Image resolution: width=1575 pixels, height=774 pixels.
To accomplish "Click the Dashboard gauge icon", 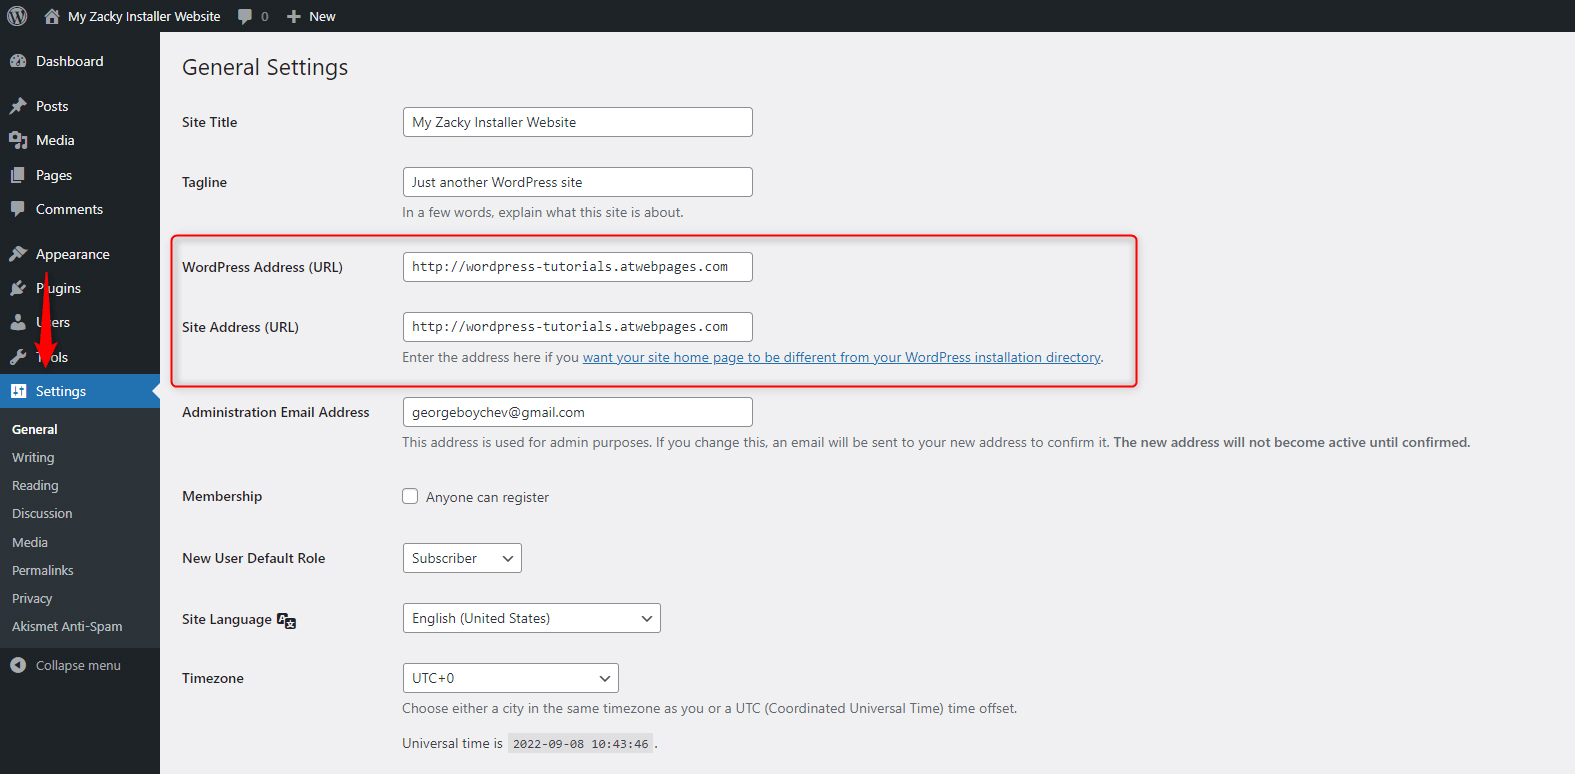I will (18, 61).
